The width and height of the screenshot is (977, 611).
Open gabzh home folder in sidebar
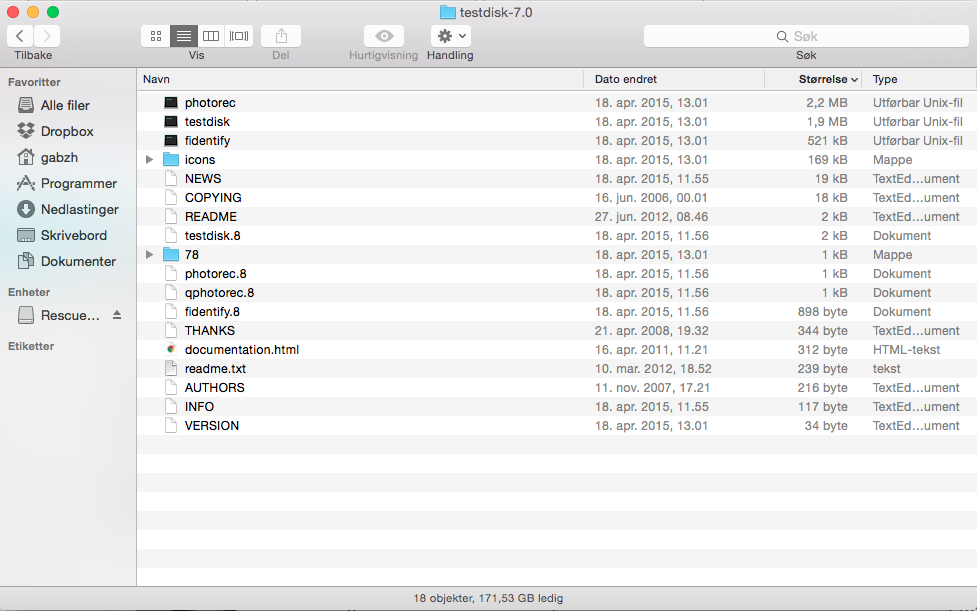(x=59, y=158)
